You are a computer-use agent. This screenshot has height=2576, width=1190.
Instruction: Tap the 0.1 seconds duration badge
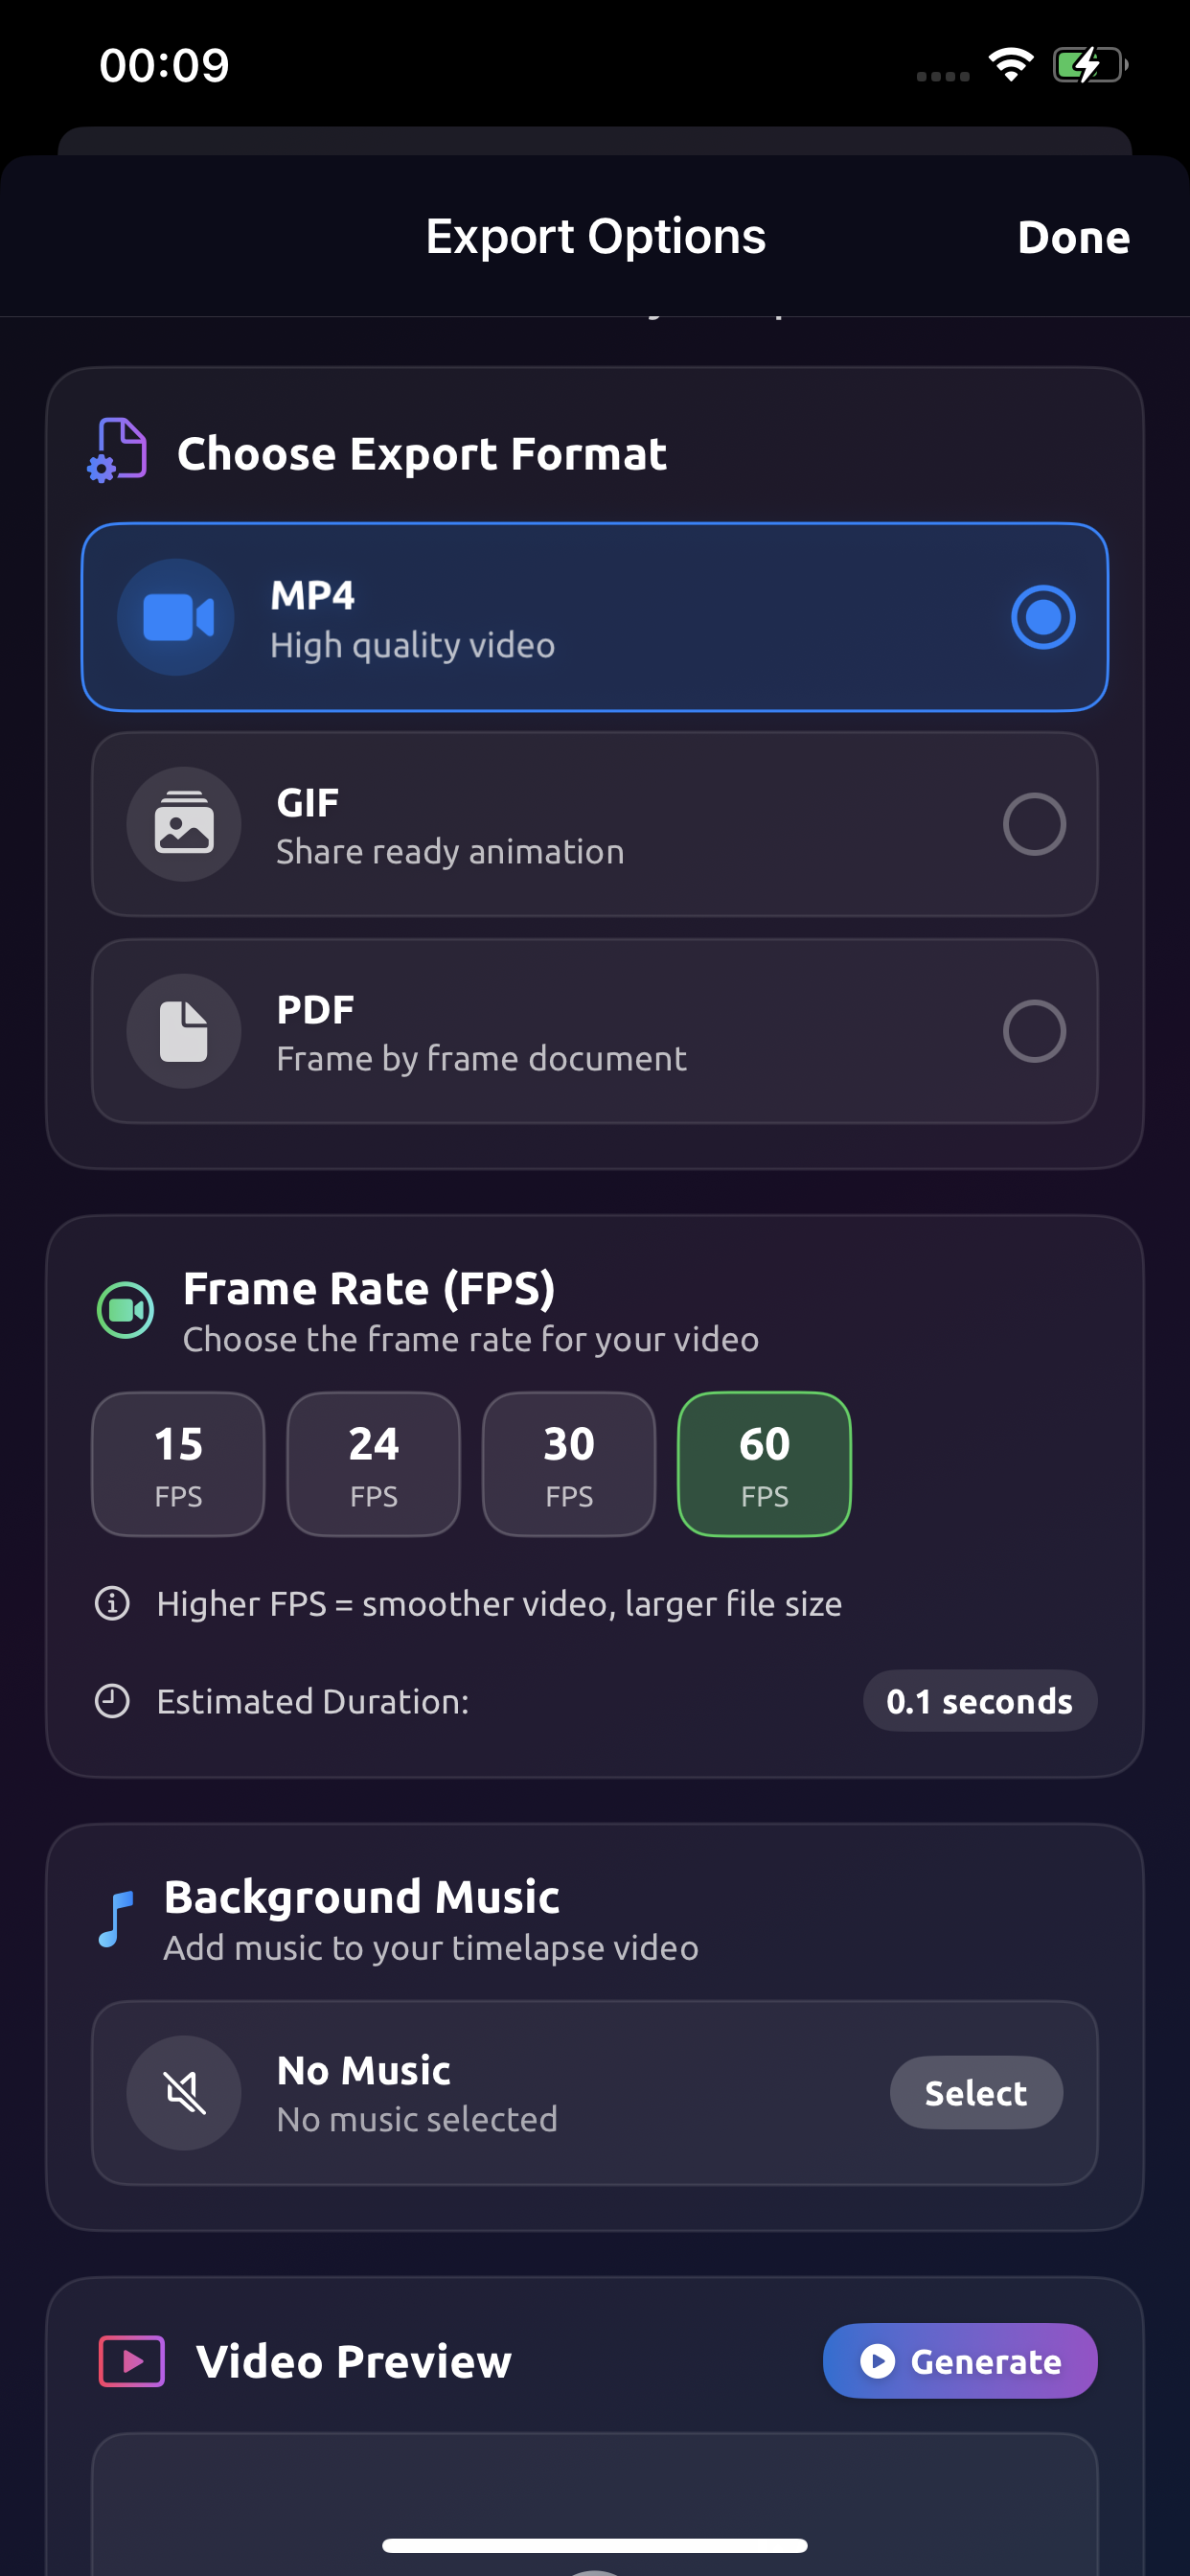979,1700
